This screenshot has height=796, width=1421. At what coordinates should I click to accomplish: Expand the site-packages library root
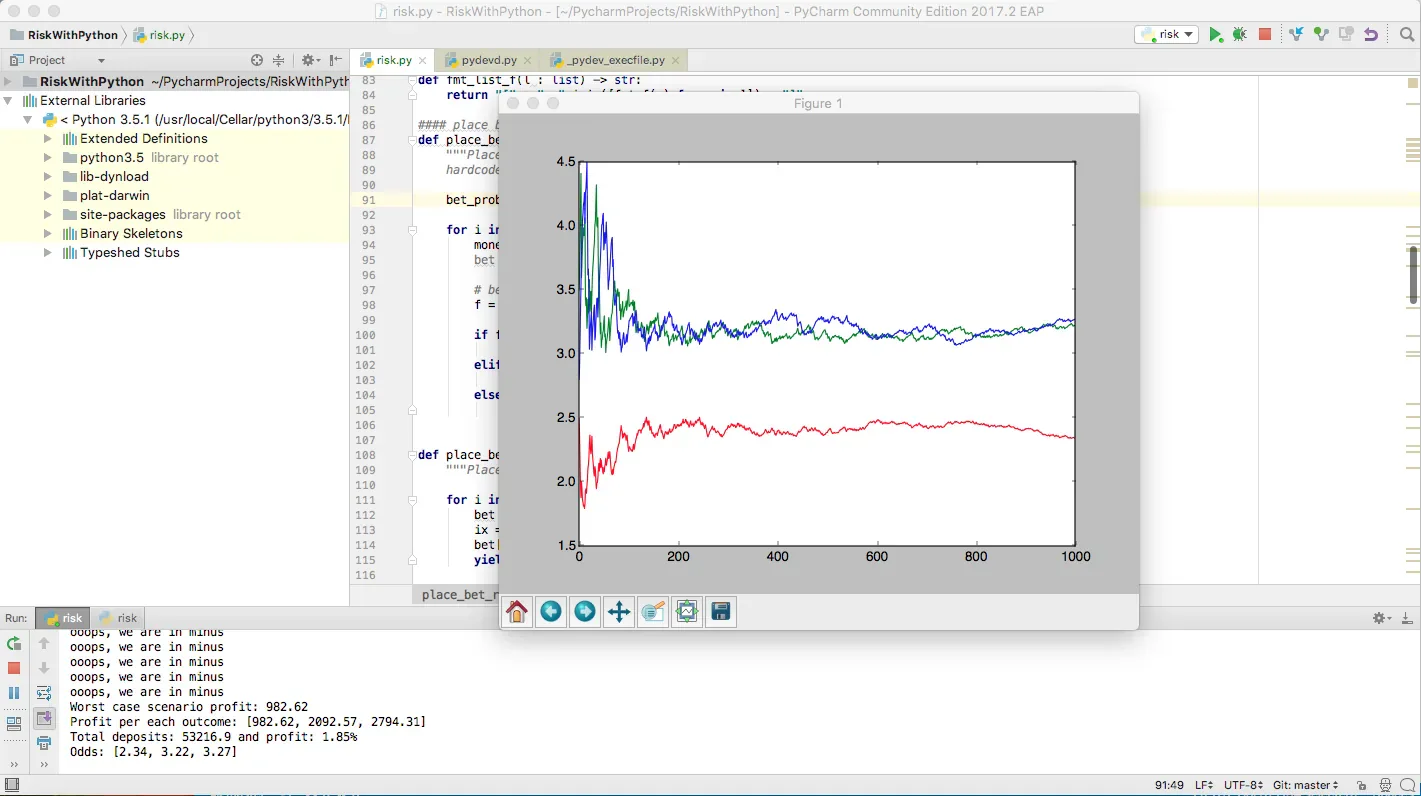(47, 214)
